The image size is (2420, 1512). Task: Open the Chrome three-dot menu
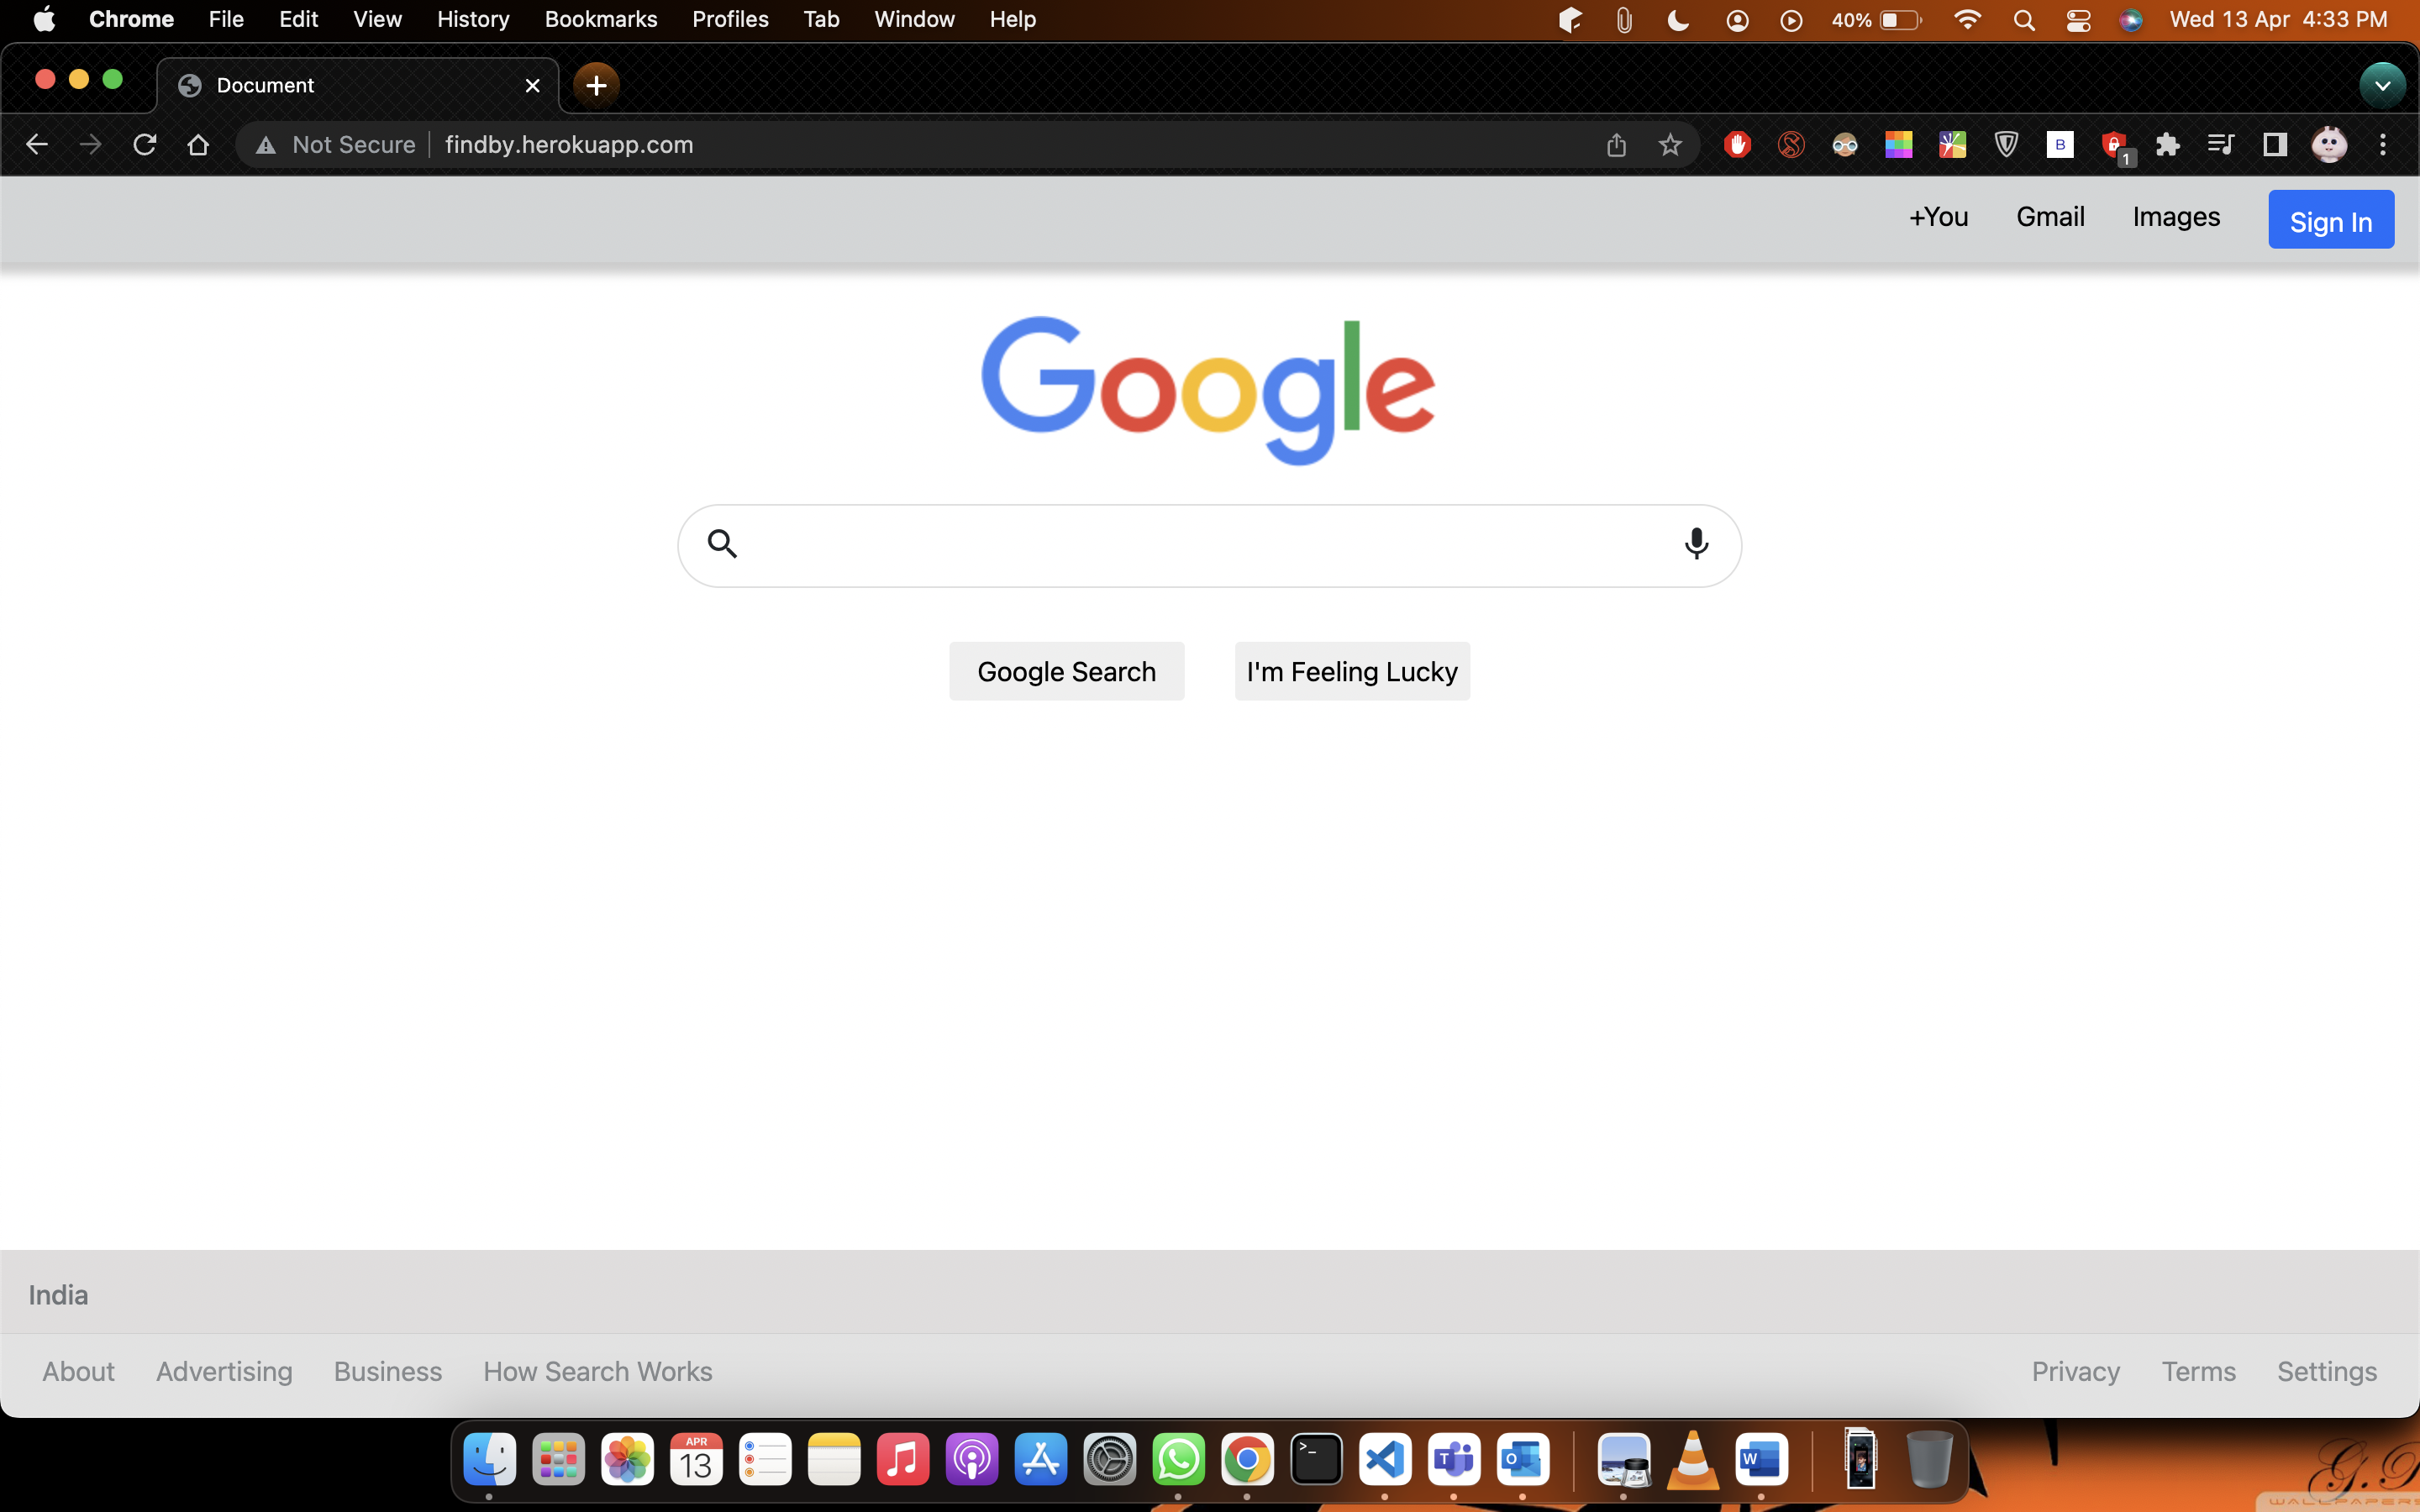[x=2384, y=145]
